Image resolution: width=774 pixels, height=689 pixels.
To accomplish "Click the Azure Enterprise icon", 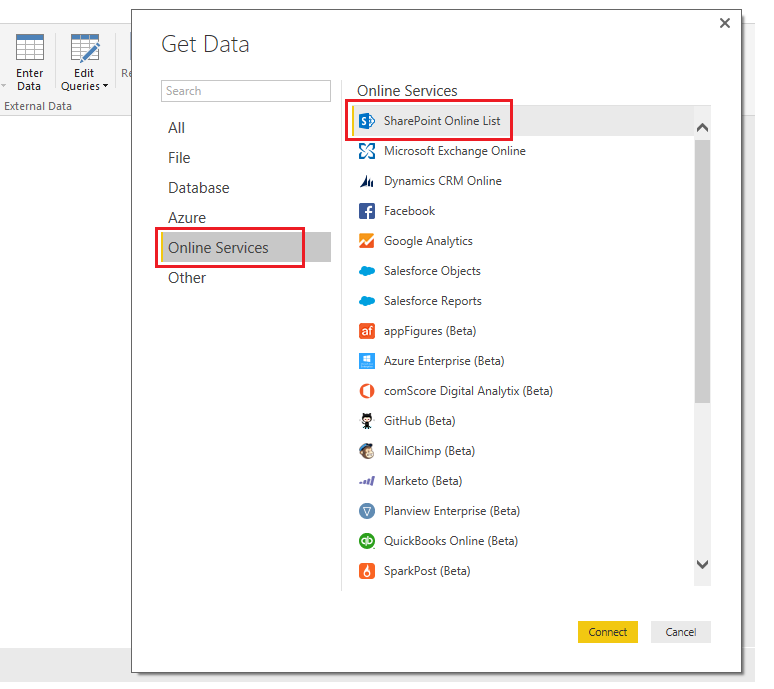I will click(366, 361).
